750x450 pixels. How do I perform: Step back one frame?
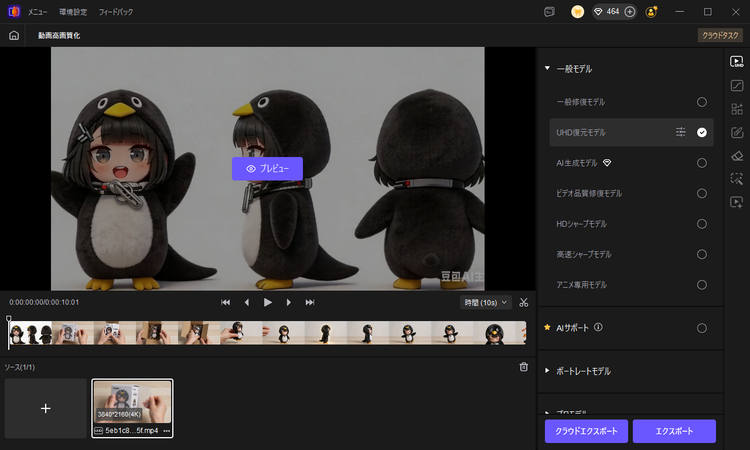pyautogui.click(x=247, y=302)
